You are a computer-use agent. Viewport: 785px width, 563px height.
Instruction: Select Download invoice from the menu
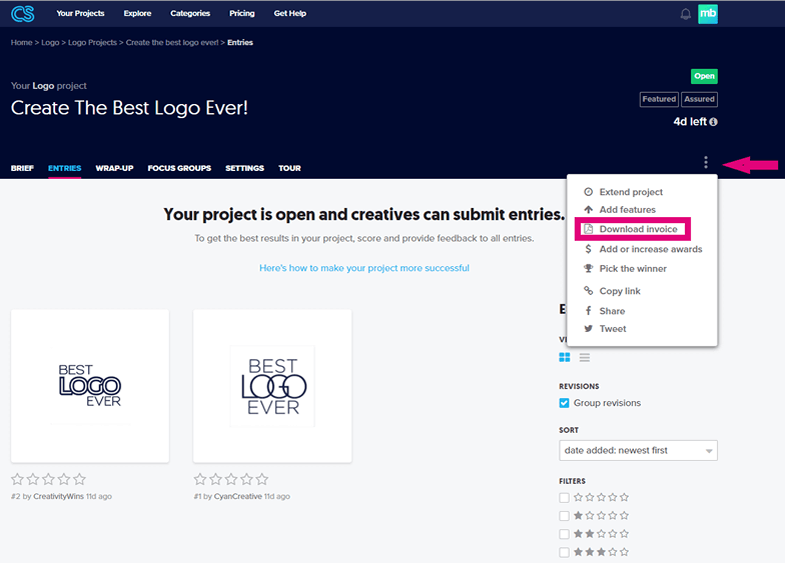tap(638, 229)
